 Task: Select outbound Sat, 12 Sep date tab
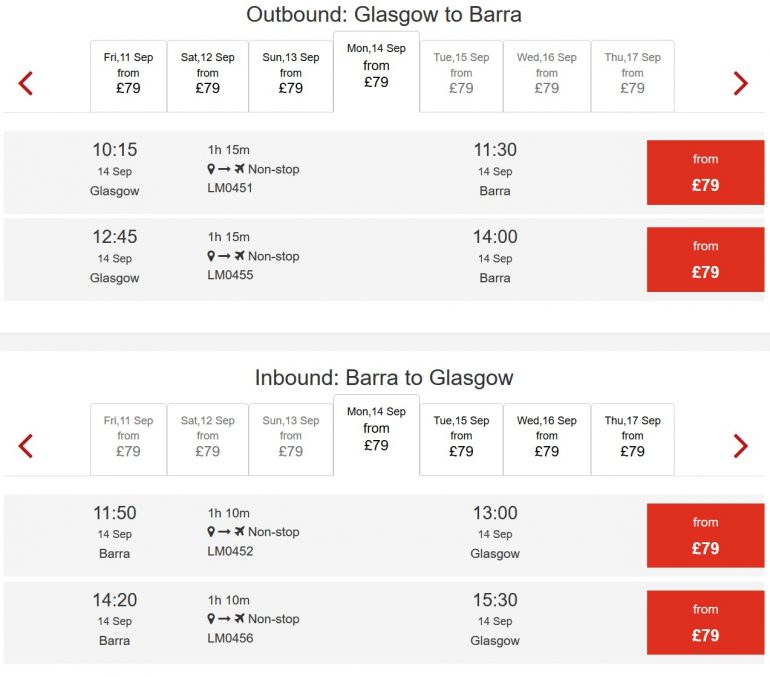pos(207,75)
